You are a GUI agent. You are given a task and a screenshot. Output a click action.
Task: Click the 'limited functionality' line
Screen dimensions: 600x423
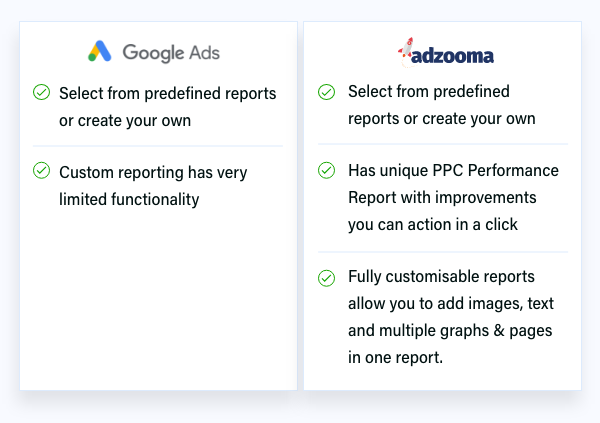(129, 199)
